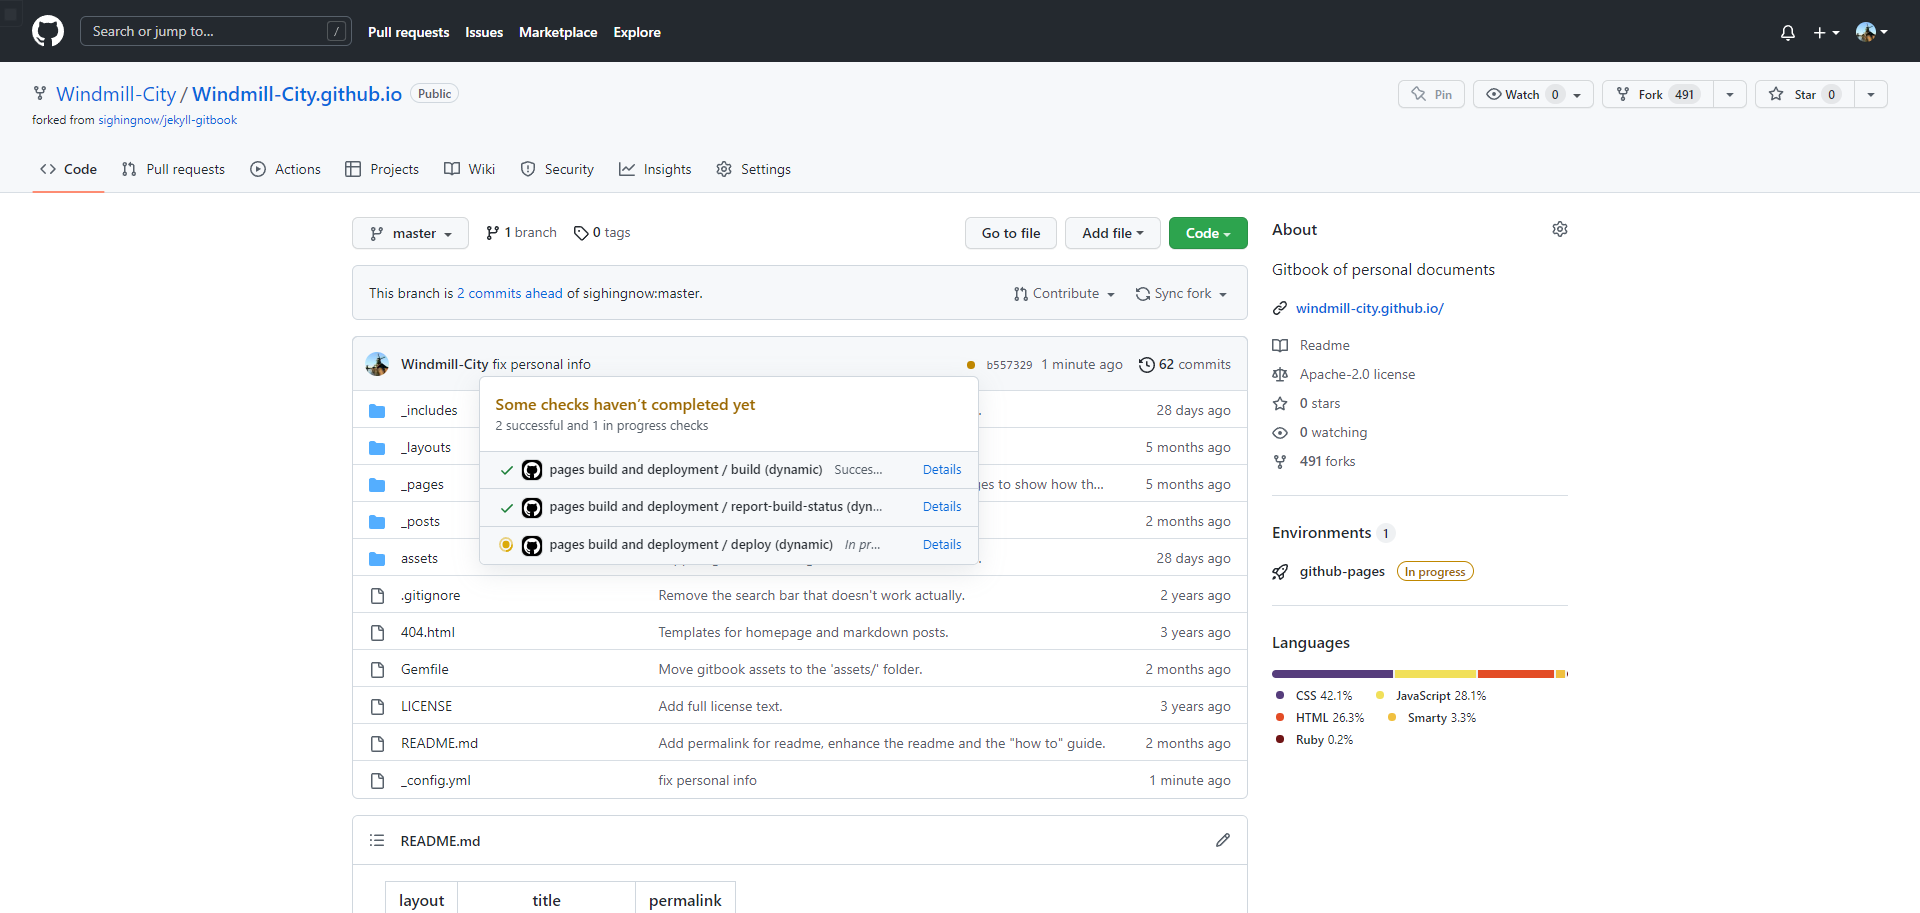Open commit hash b557329

(x=1009, y=365)
